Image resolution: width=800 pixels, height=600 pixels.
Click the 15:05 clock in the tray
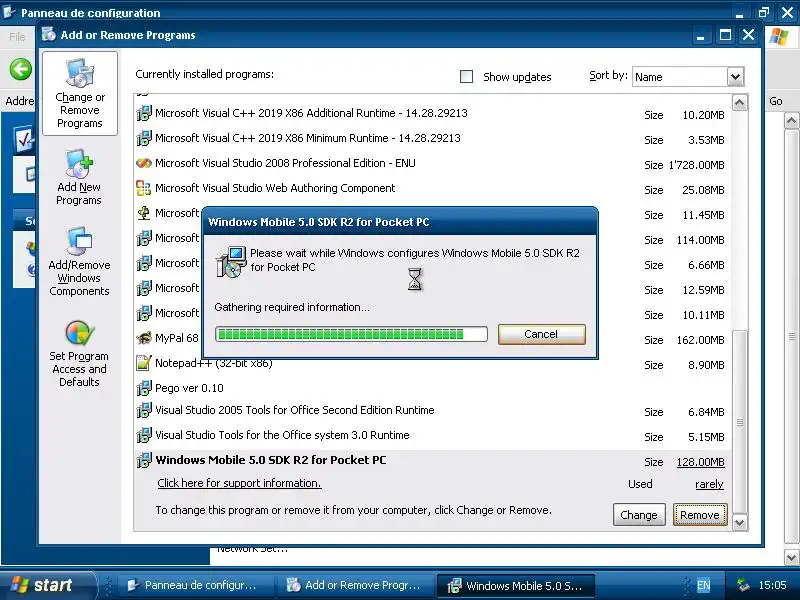click(x=772, y=585)
